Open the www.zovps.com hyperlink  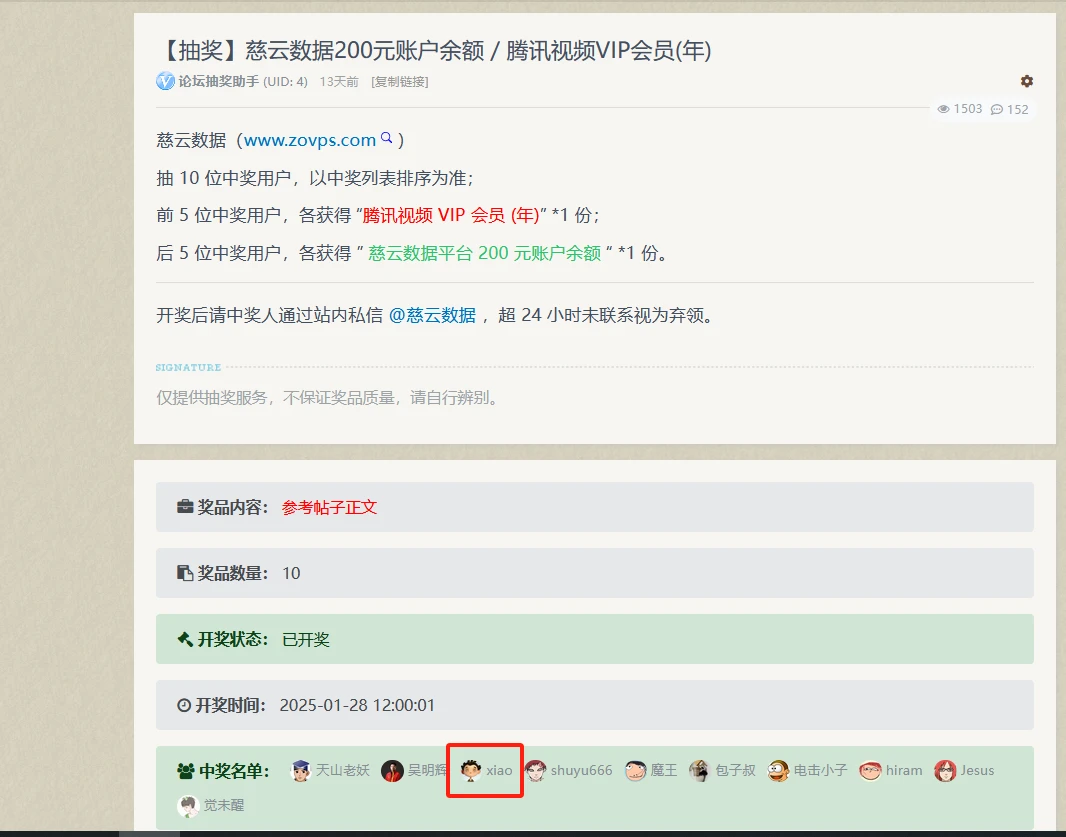(x=310, y=140)
